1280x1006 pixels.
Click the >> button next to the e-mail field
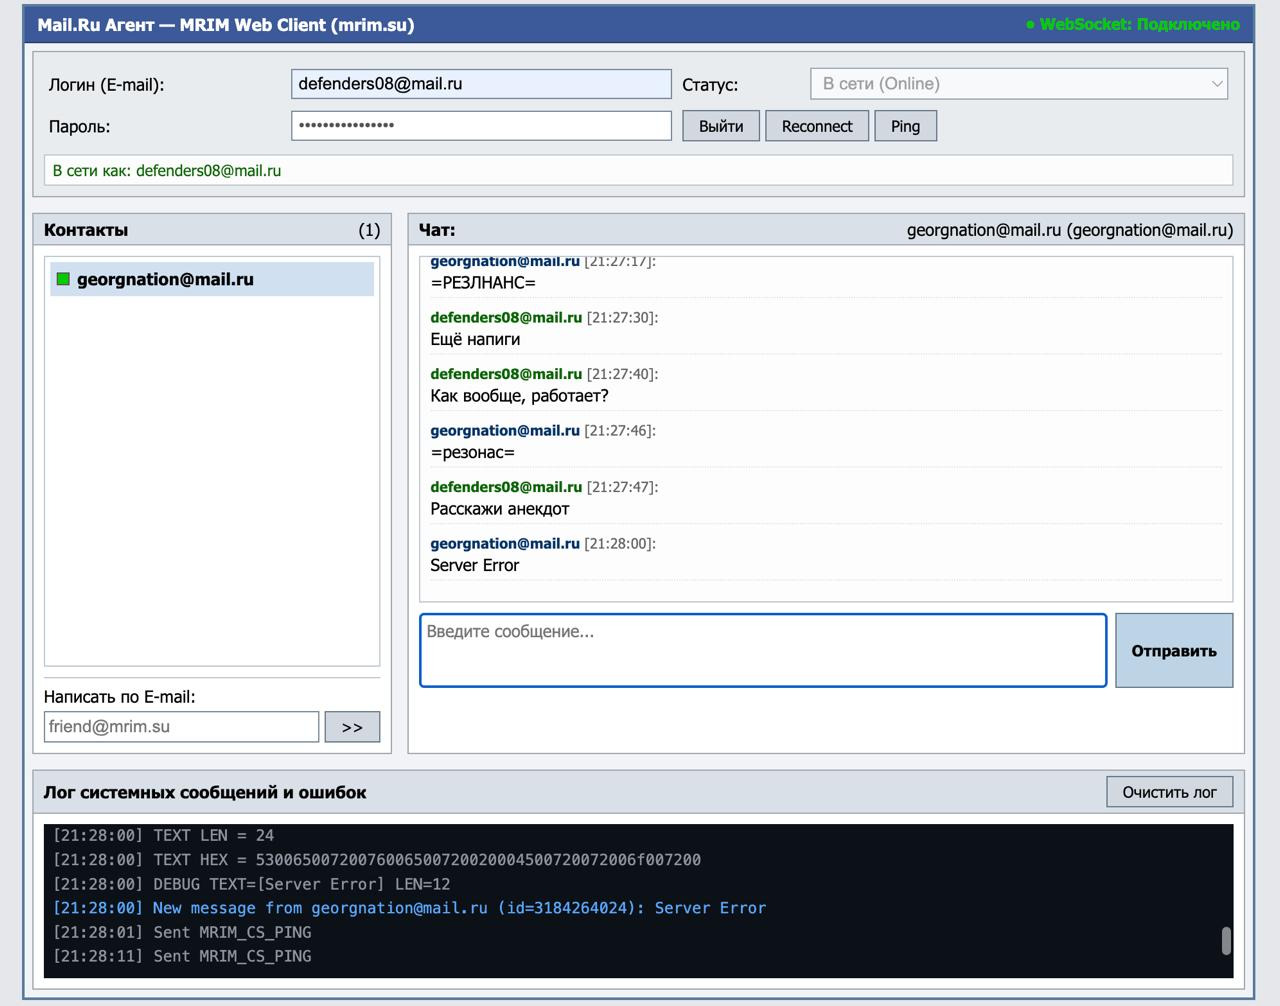click(352, 727)
